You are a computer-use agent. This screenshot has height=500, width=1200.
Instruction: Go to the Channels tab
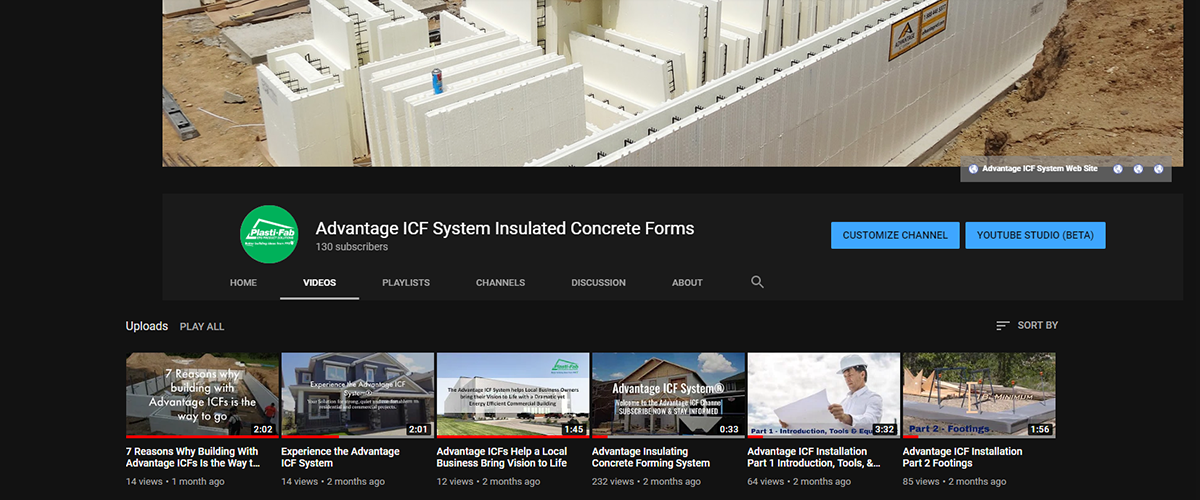click(500, 283)
